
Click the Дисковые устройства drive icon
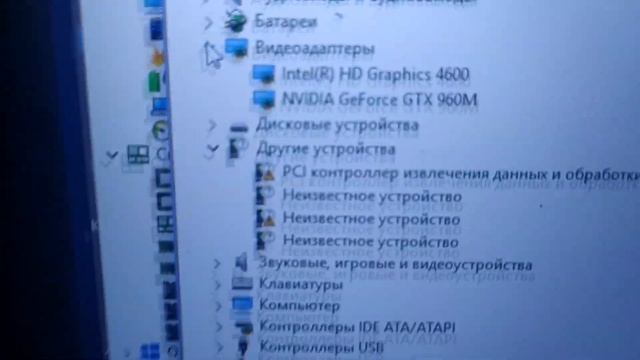tap(239, 127)
